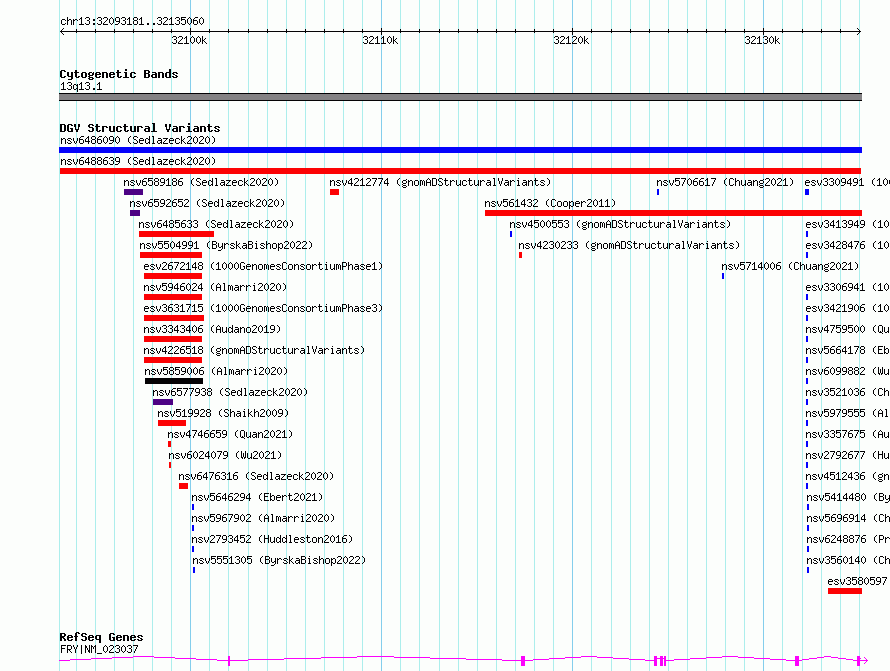Open the nsv4746659 (Quan2021) variant
Screen dimensions: 890x671
230,434
